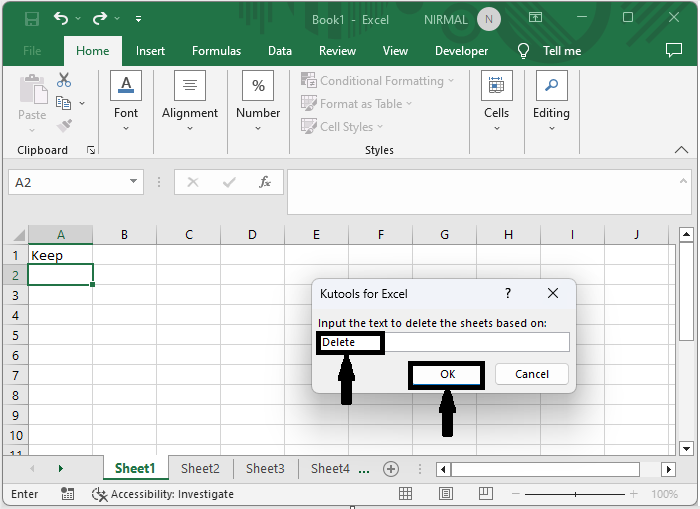The height and width of the screenshot is (509, 700).
Task: Expand the Number group
Action: click(x=258, y=101)
